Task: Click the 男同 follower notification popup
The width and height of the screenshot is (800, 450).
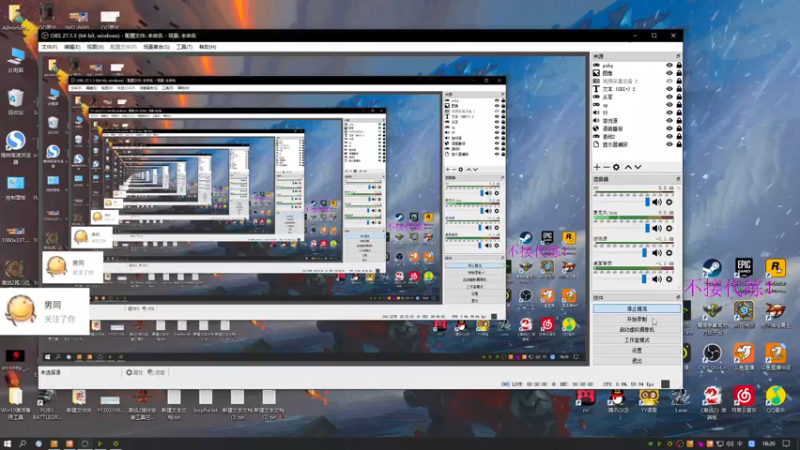Action: click(x=44, y=311)
